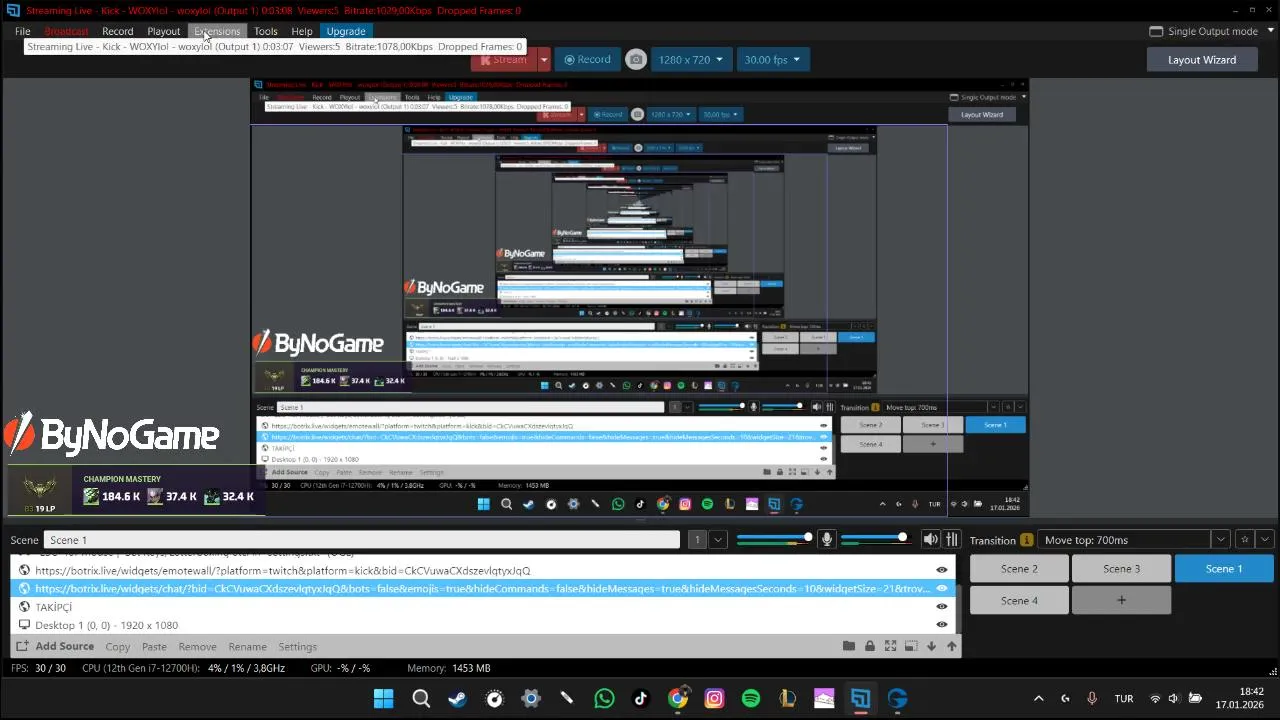Open Steam from the taskbar
Screen dimensions: 1280x720
coord(457,698)
